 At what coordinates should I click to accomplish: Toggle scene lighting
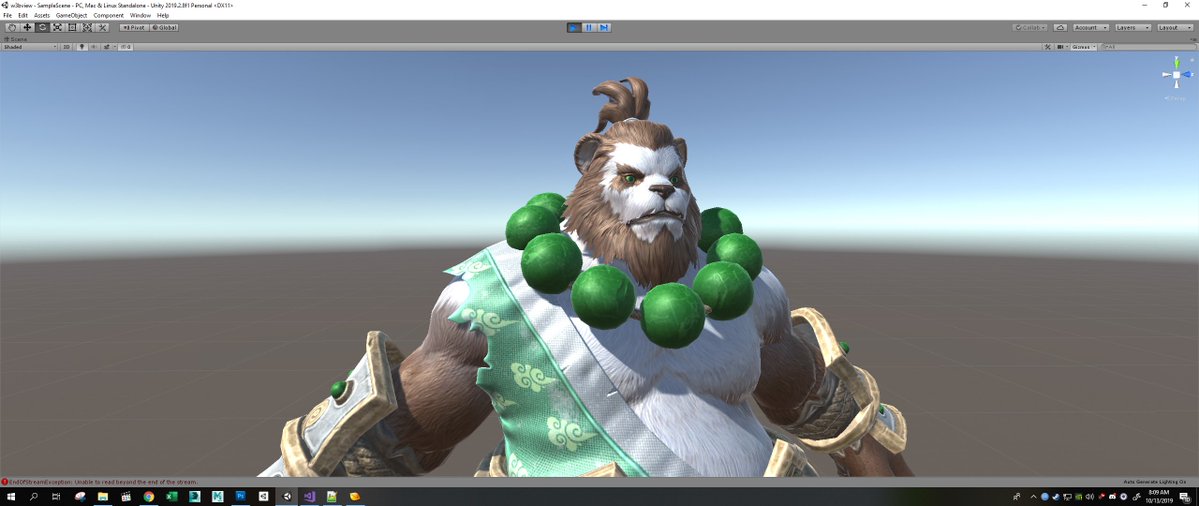click(x=82, y=47)
